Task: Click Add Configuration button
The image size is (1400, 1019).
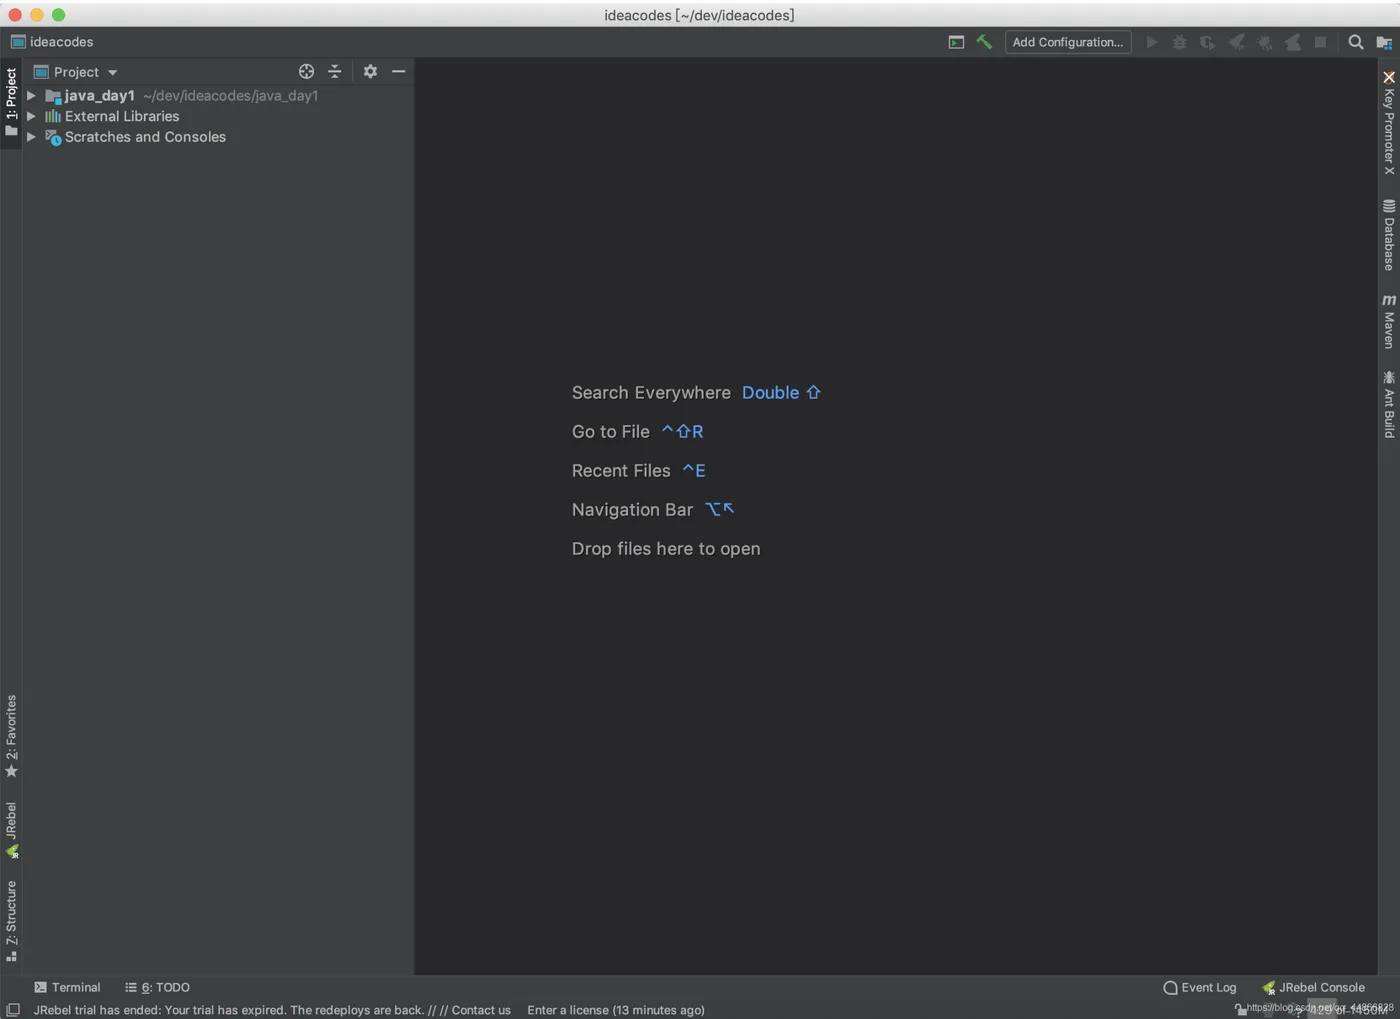Action: [x=1068, y=42]
